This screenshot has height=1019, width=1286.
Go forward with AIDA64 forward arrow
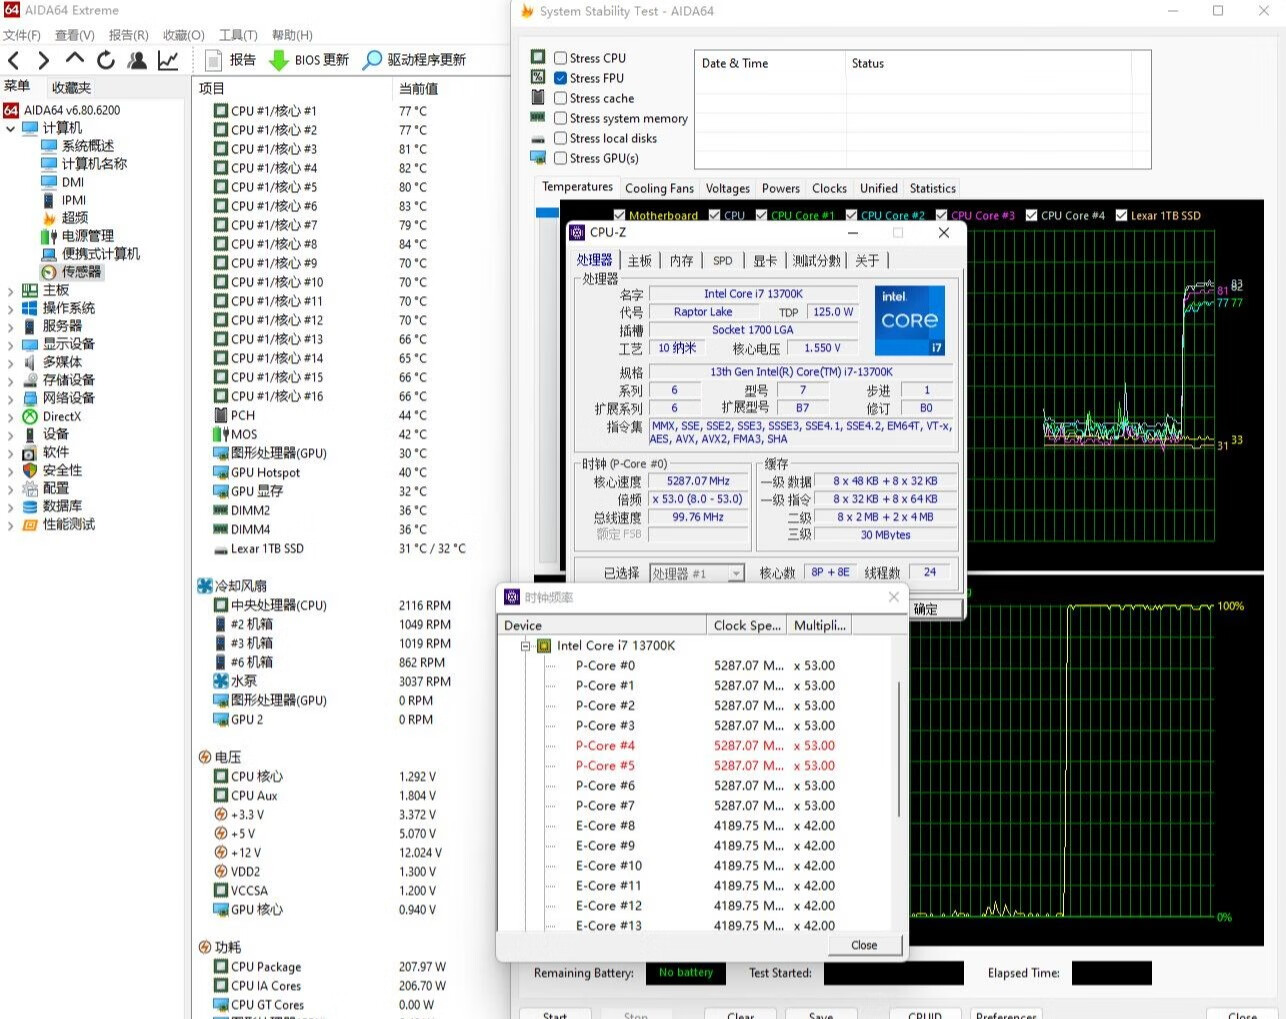43,60
